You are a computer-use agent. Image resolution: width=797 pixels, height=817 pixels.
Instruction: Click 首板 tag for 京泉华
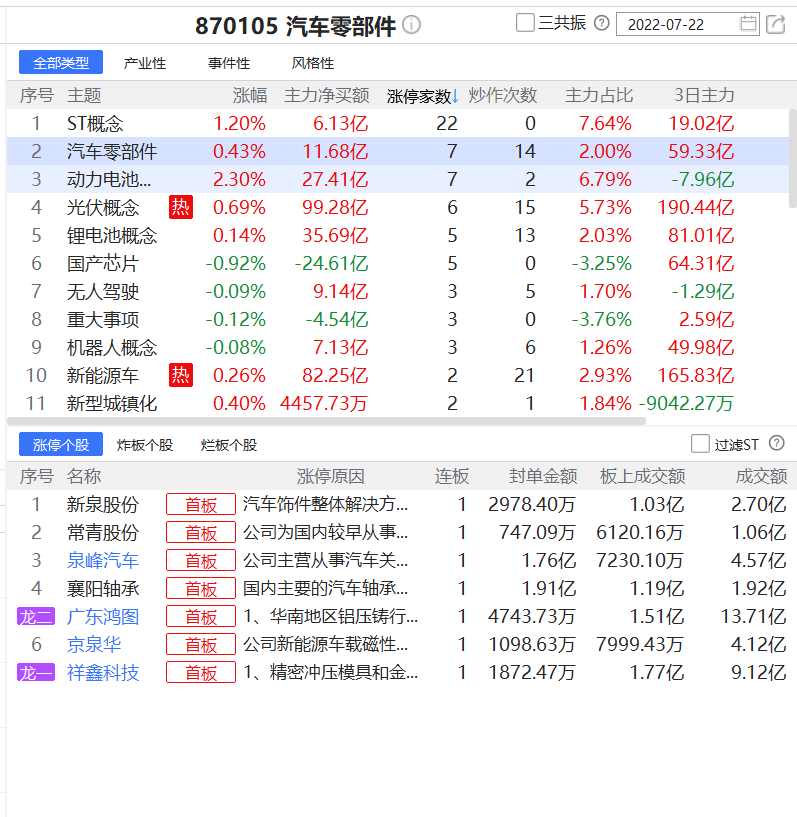tap(201, 645)
